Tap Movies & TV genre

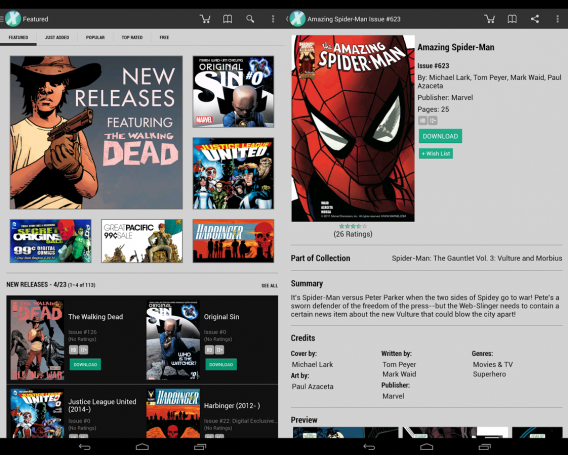[493, 364]
